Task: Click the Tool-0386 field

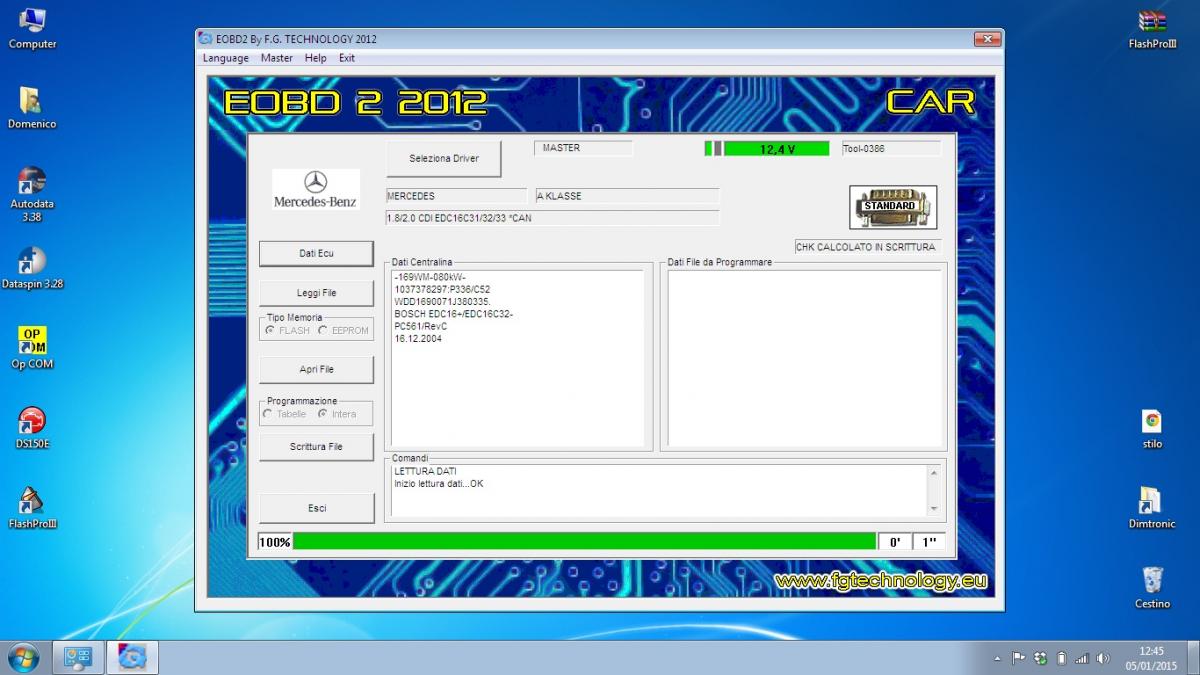Action: 891,148
